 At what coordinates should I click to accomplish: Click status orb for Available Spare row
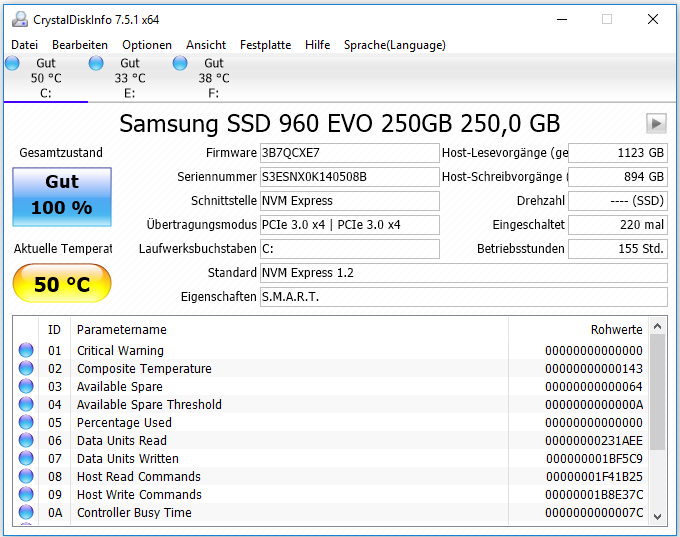click(x=26, y=386)
